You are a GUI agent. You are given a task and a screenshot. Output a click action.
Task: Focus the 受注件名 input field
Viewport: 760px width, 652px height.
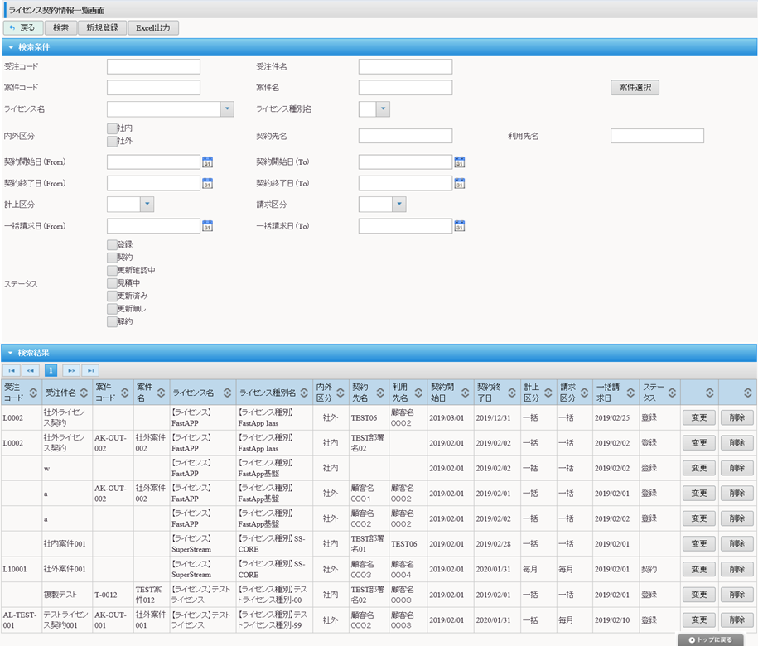[405, 67]
